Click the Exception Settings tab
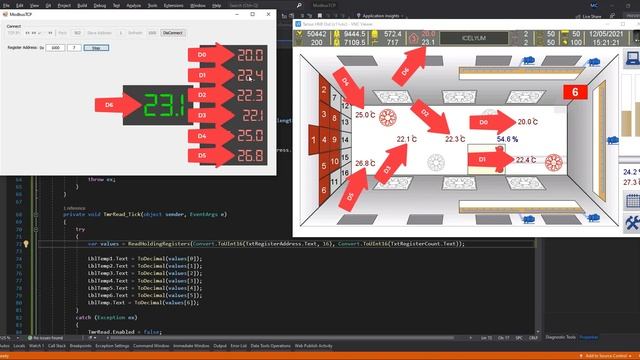The image size is (640, 360). coord(112,346)
